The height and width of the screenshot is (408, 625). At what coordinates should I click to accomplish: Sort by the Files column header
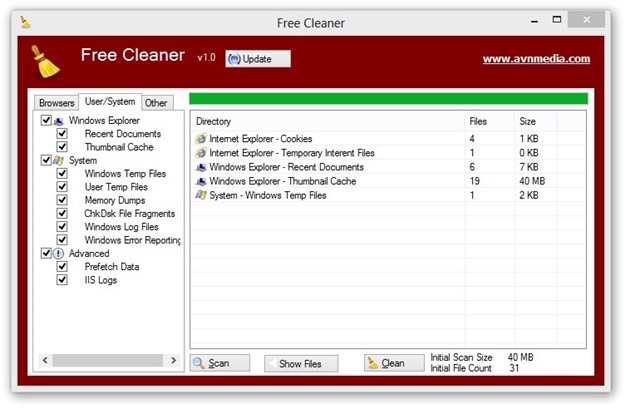pyautogui.click(x=489, y=121)
